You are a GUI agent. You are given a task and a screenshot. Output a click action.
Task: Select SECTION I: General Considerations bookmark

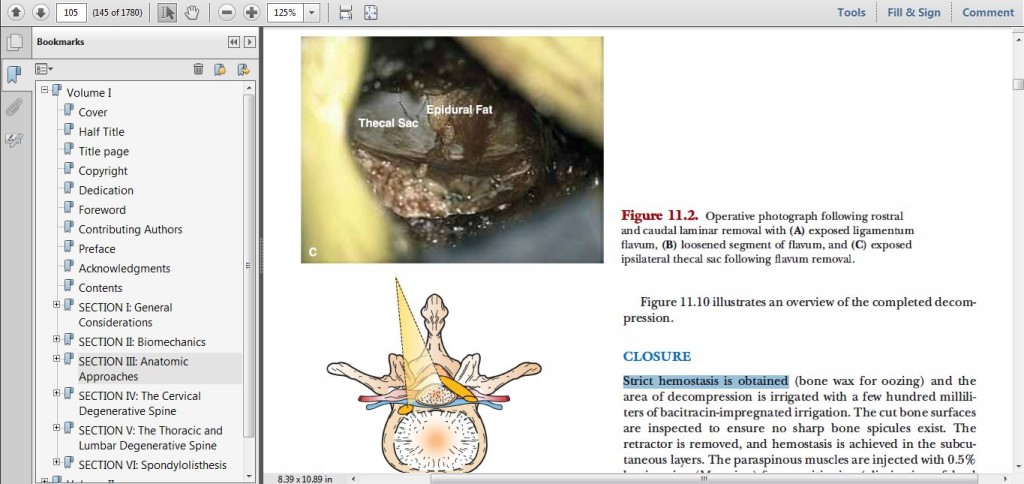pyautogui.click(x=125, y=315)
